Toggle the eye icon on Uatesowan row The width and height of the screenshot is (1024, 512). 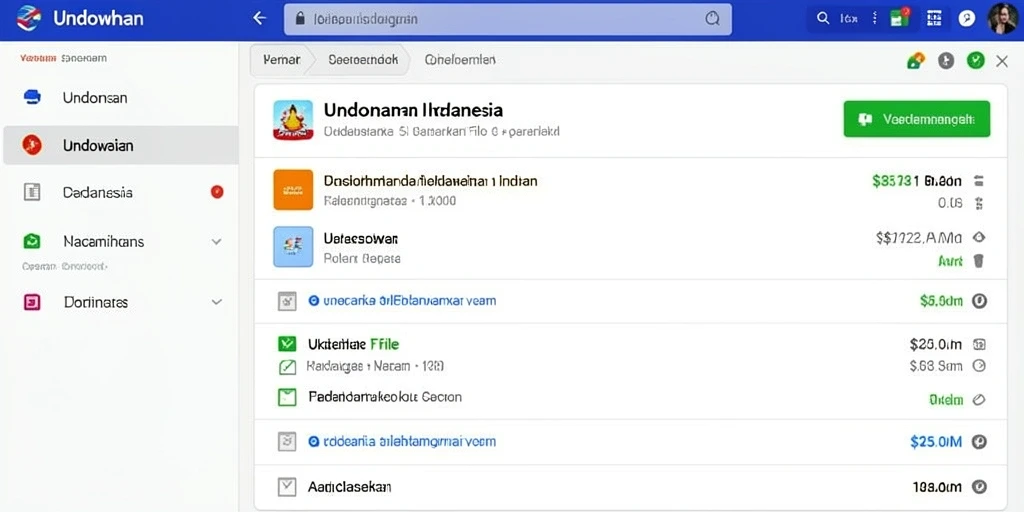[x=978, y=238]
